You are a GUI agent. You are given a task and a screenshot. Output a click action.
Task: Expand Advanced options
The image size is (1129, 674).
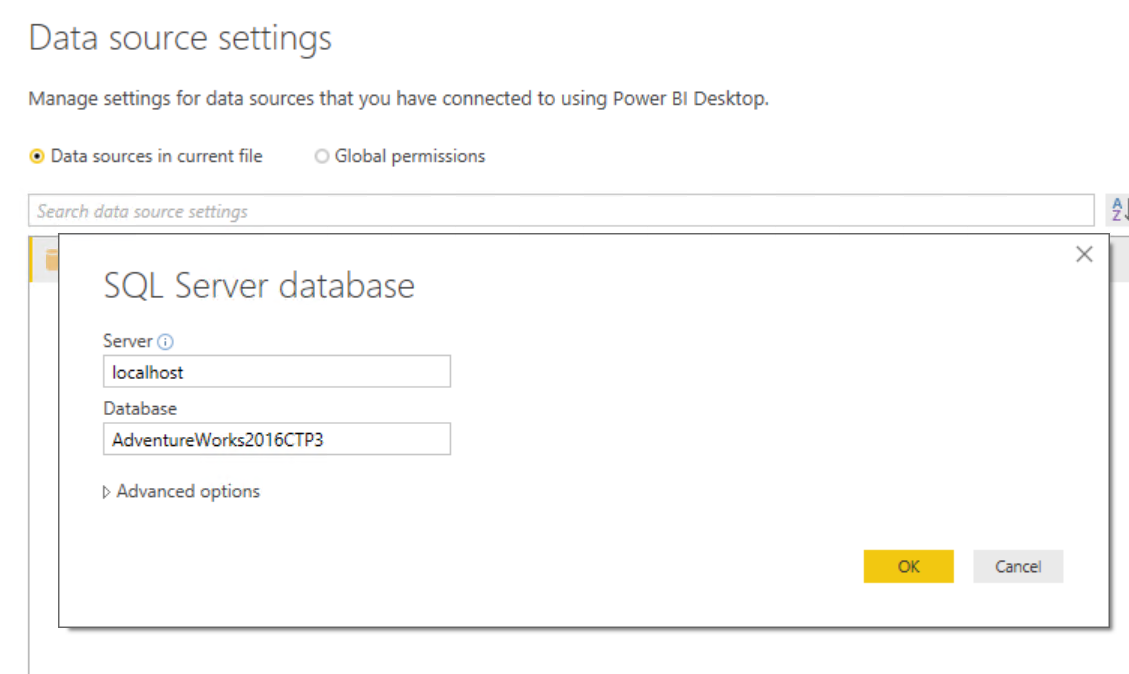pos(181,491)
